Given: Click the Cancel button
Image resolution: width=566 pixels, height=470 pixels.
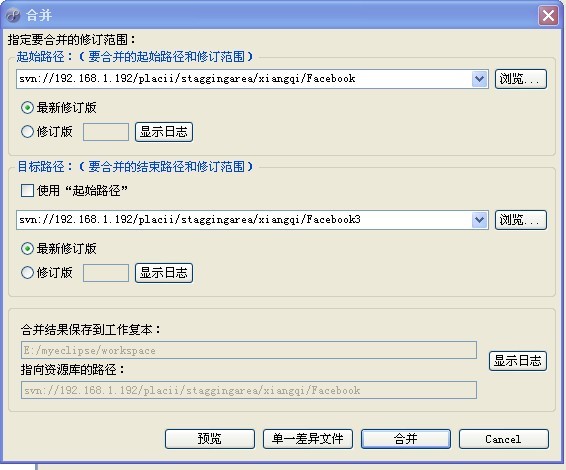Looking at the screenshot, I should coord(504,439).
